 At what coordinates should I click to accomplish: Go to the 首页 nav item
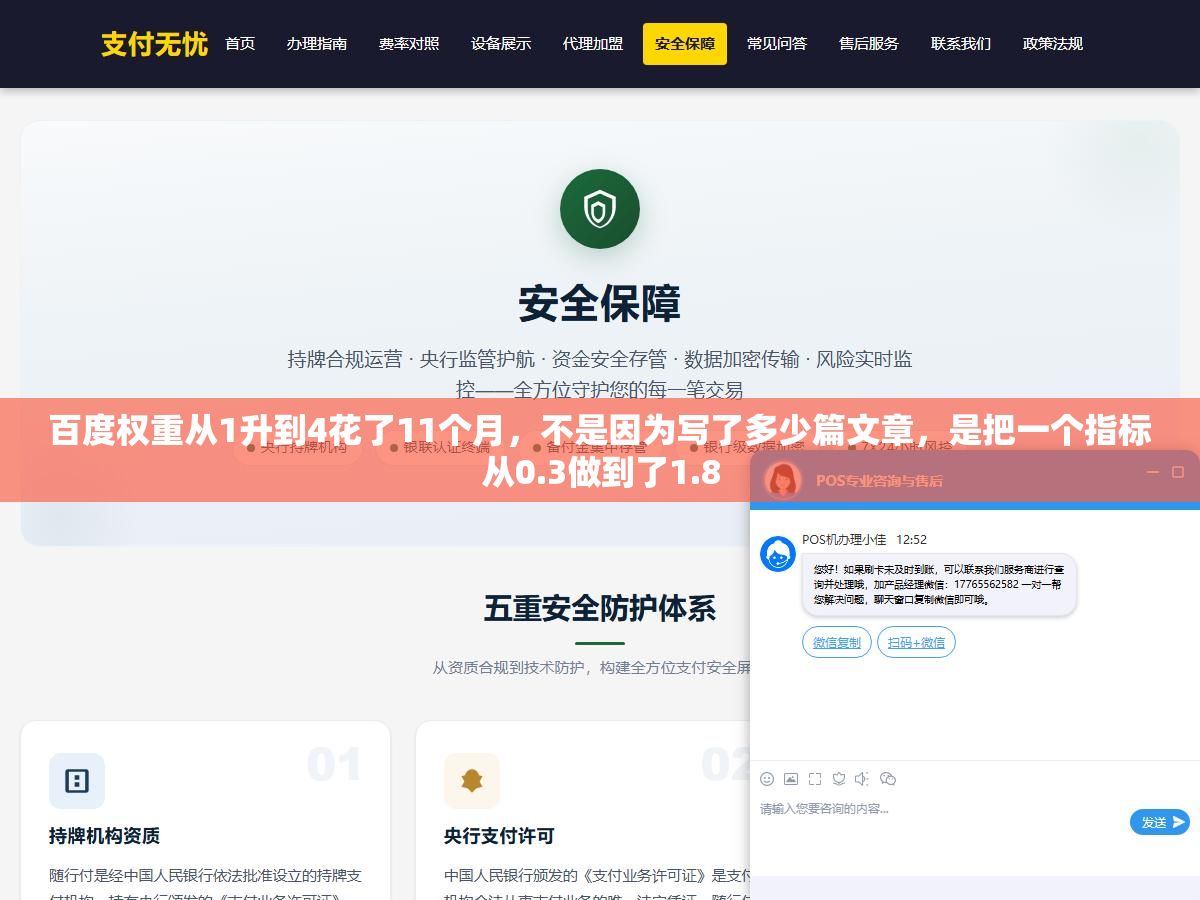pyautogui.click(x=240, y=44)
